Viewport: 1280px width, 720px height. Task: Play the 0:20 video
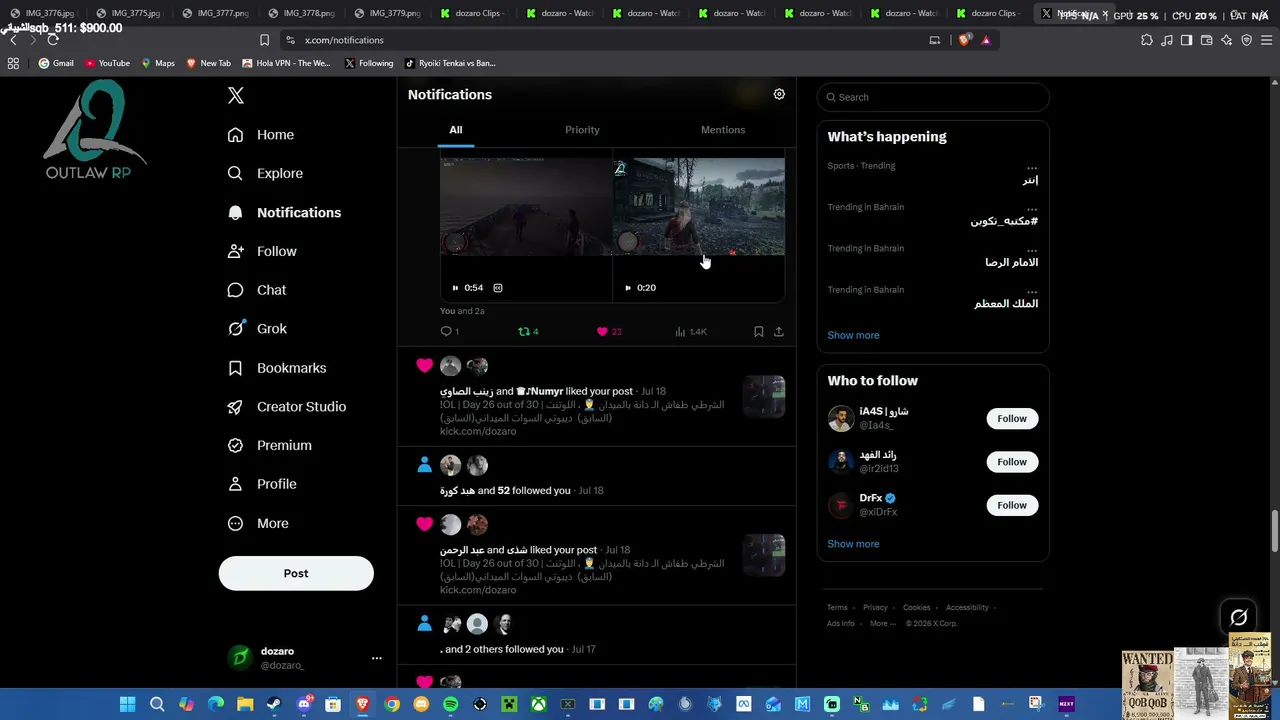click(x=628, y=288)
